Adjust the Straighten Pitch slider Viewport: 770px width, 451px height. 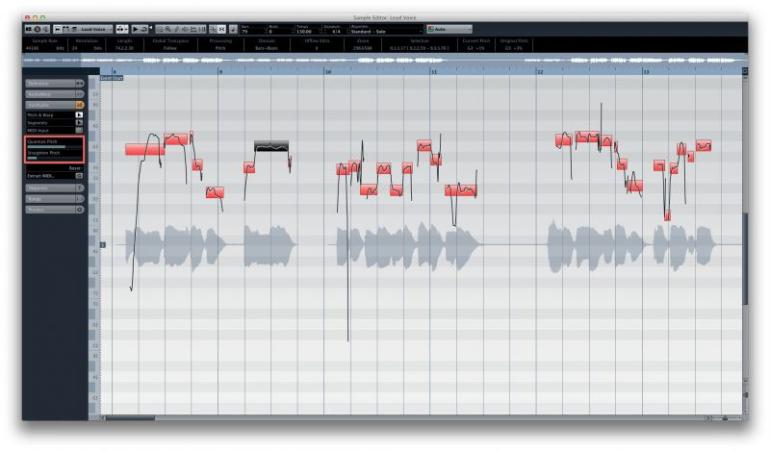(x=54, y=158)
